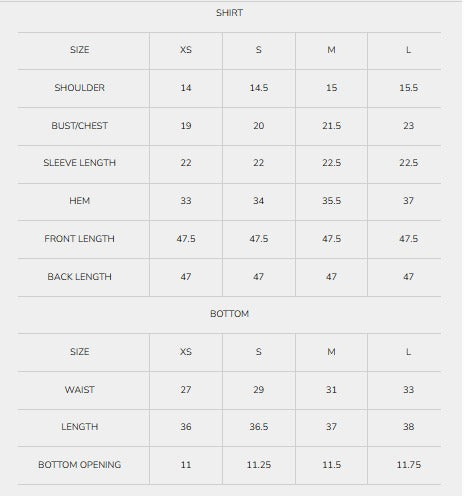Viewport: 464px width, 496px height.
Task: Select the BUST/CHEST row label
Action: point(80,126)
